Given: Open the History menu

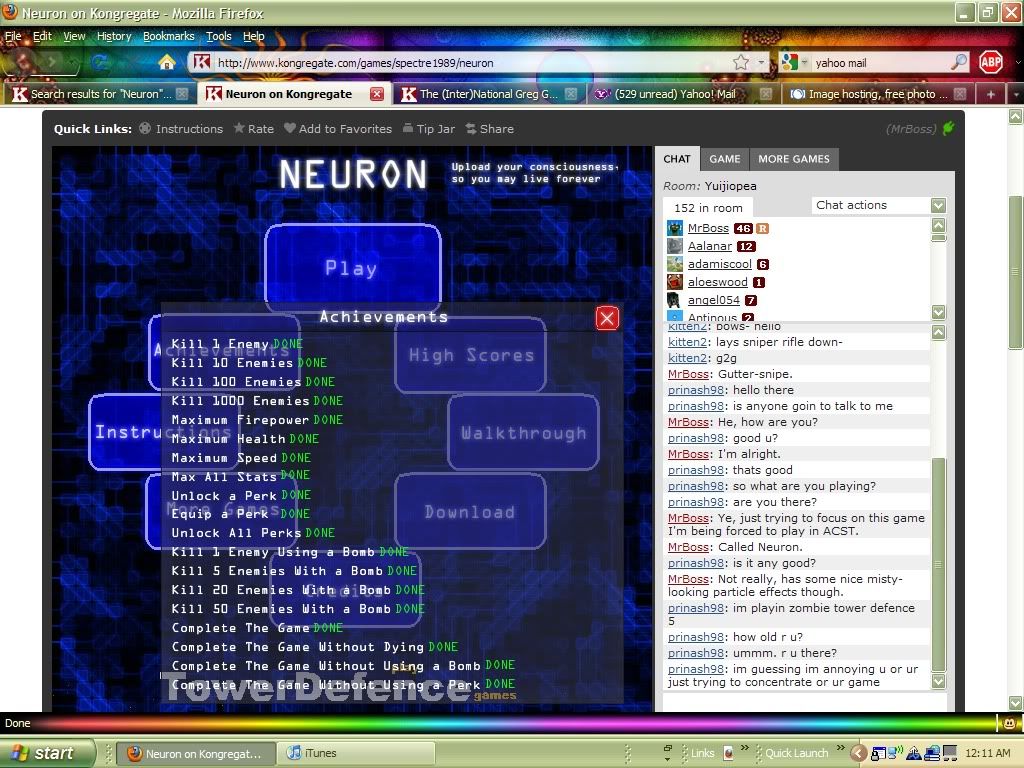Looking at the screenshot, I should [x=114, y=36].
